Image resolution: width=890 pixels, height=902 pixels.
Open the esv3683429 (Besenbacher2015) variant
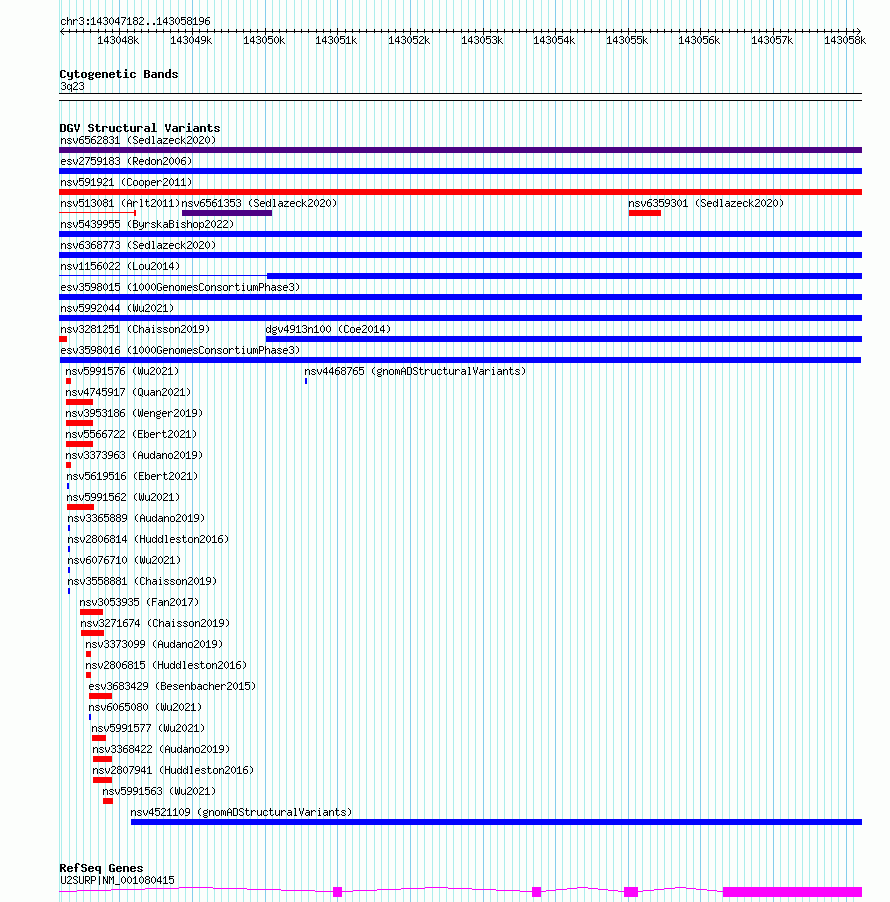click(172, 686)
